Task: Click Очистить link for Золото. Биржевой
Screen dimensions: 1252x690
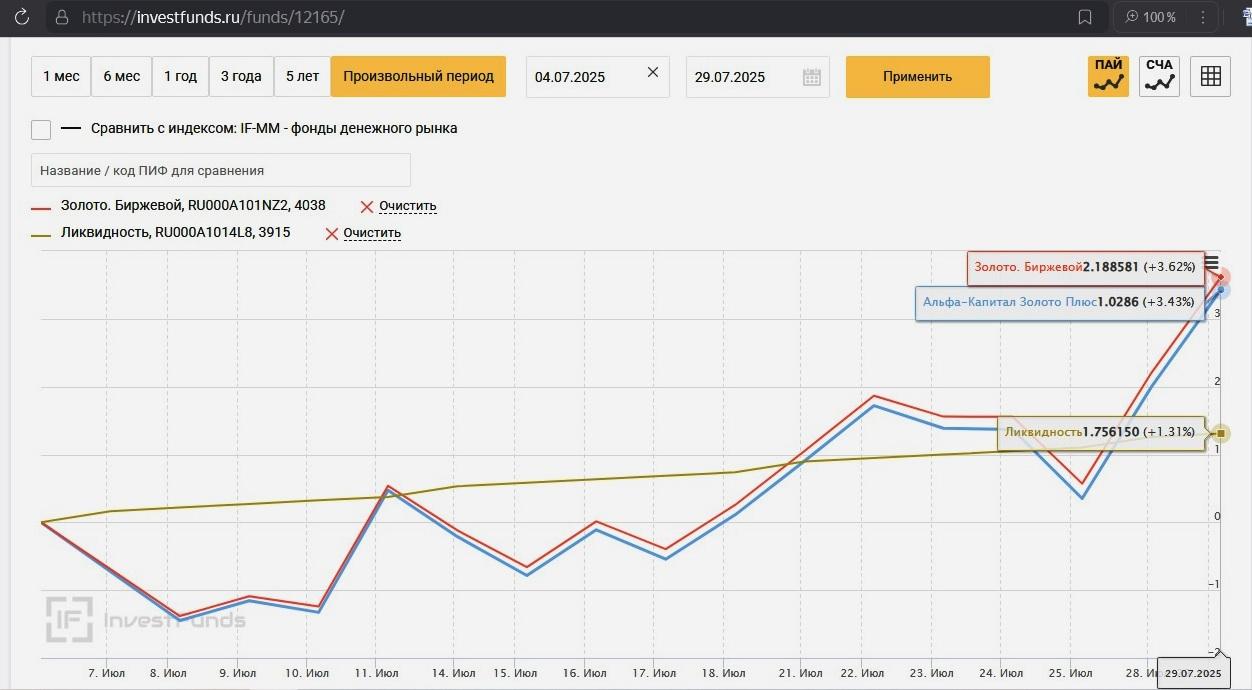Action: tap(408, 207)
